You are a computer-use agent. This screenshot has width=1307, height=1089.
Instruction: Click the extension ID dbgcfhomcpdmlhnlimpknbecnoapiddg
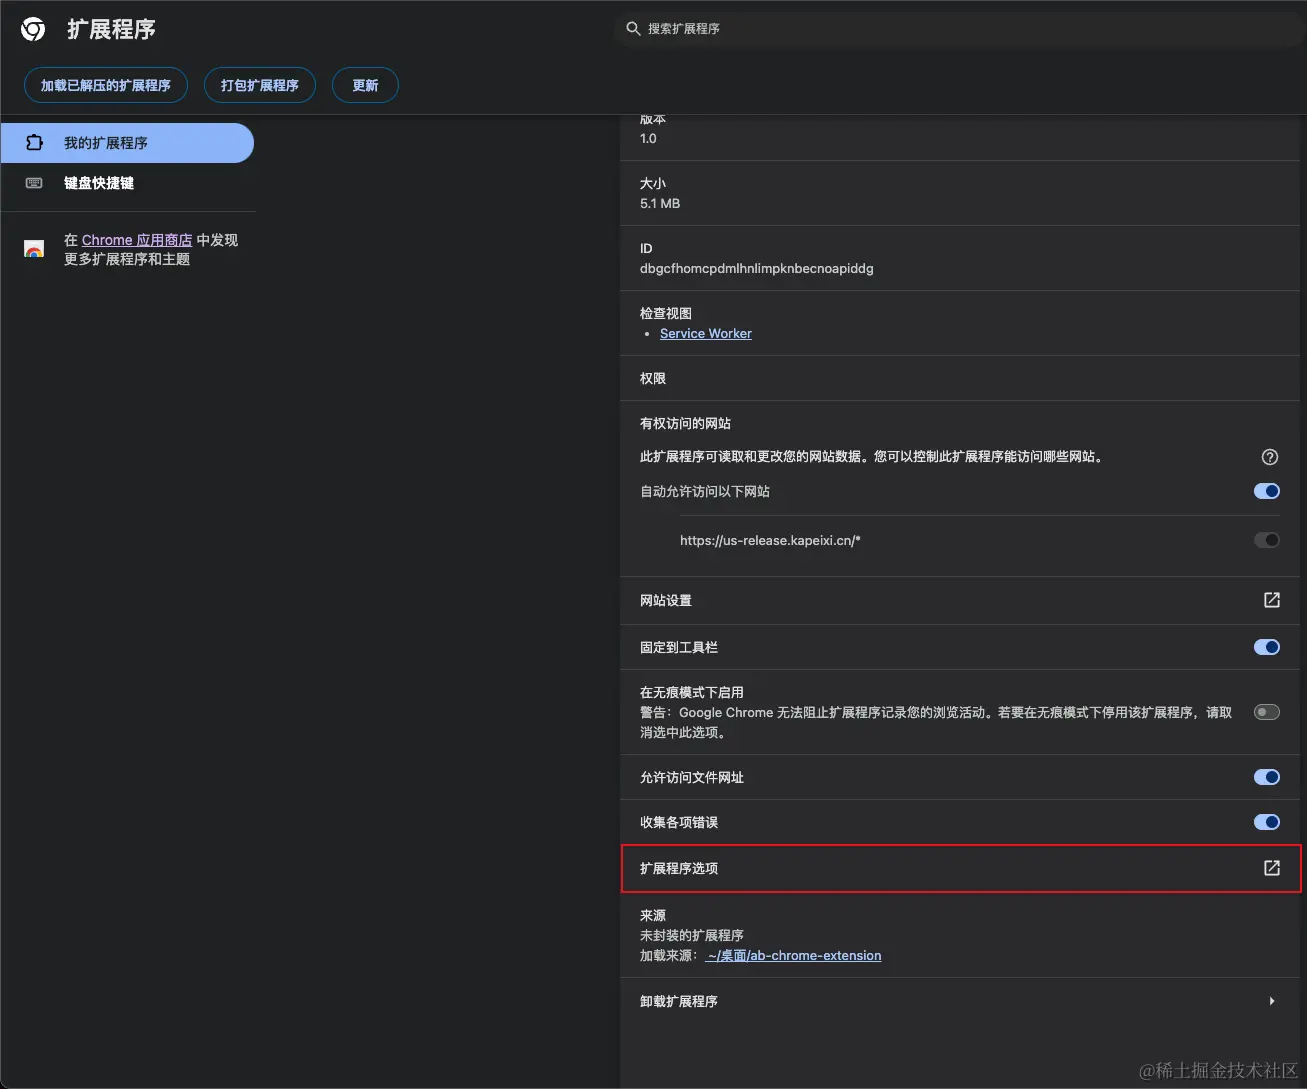757,268
